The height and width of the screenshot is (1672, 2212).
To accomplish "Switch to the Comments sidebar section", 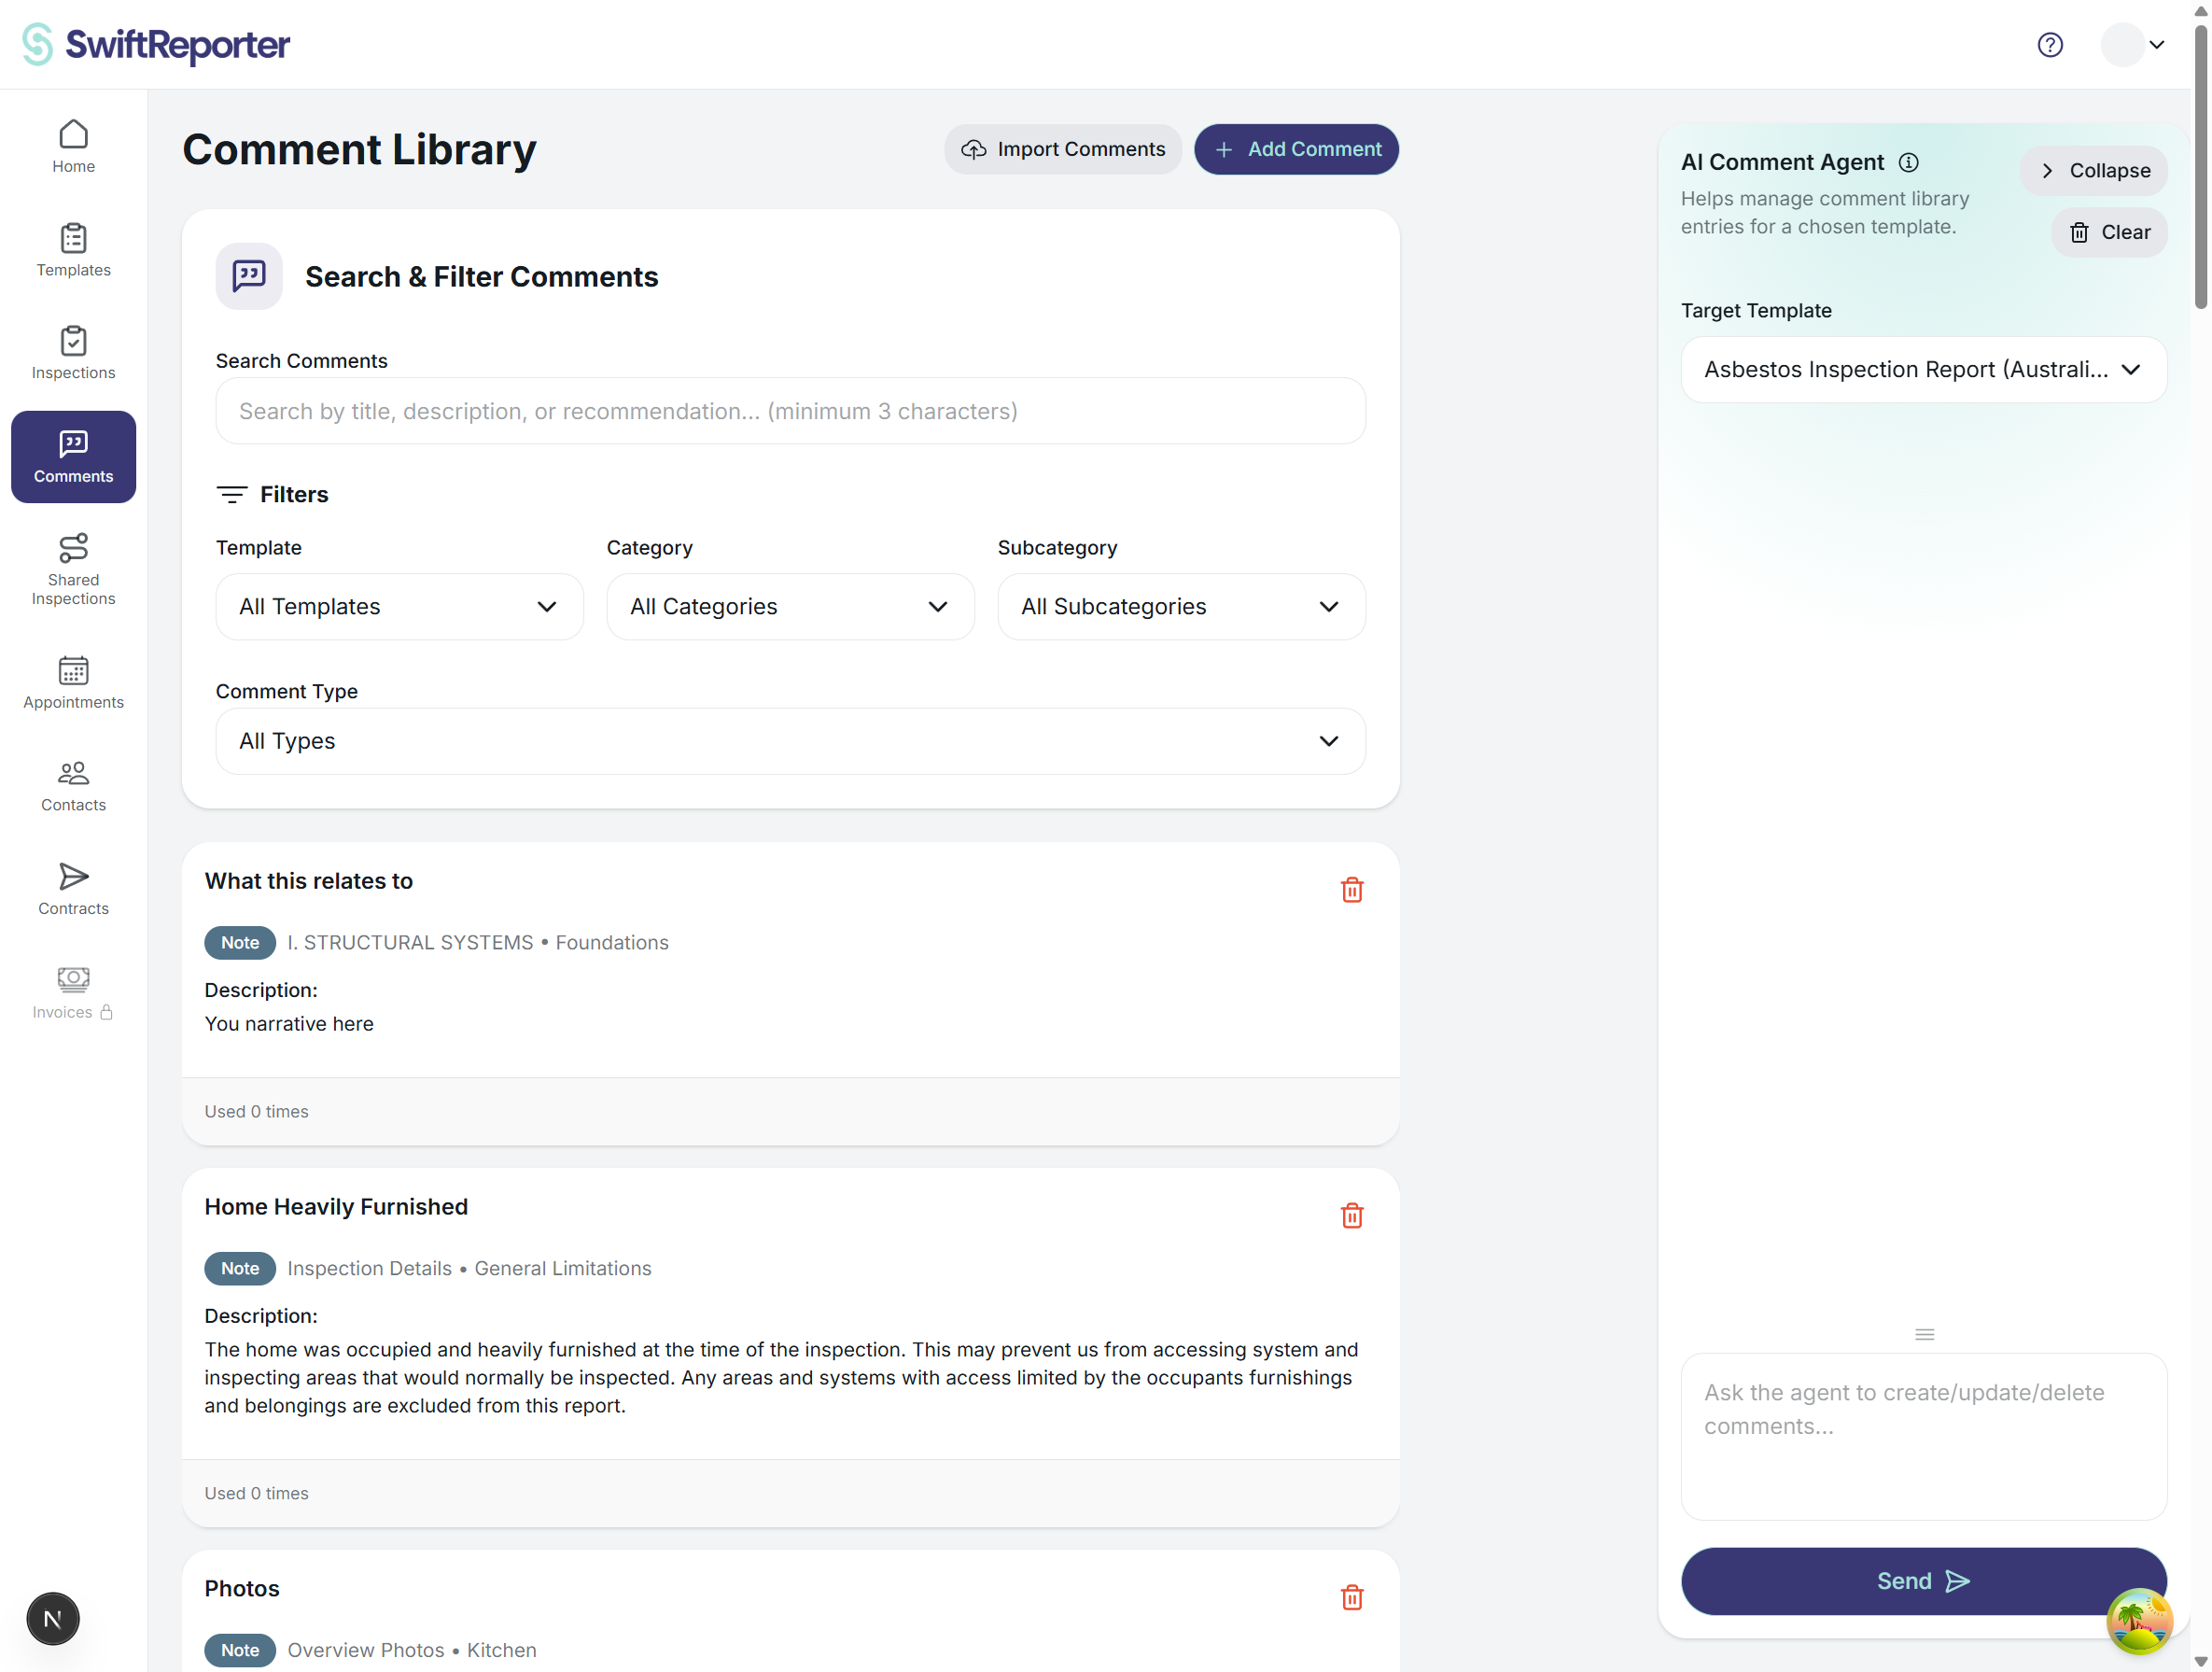I will [x=72, y=456].
